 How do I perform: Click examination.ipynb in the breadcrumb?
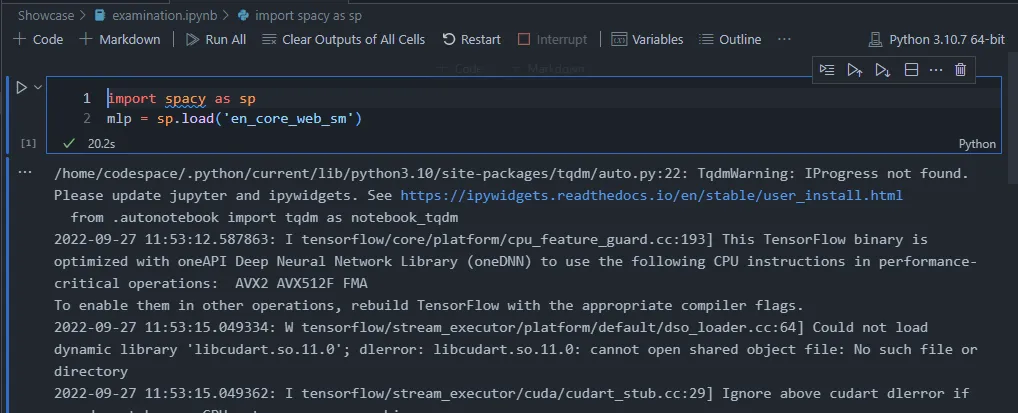(x=156, y=15)
